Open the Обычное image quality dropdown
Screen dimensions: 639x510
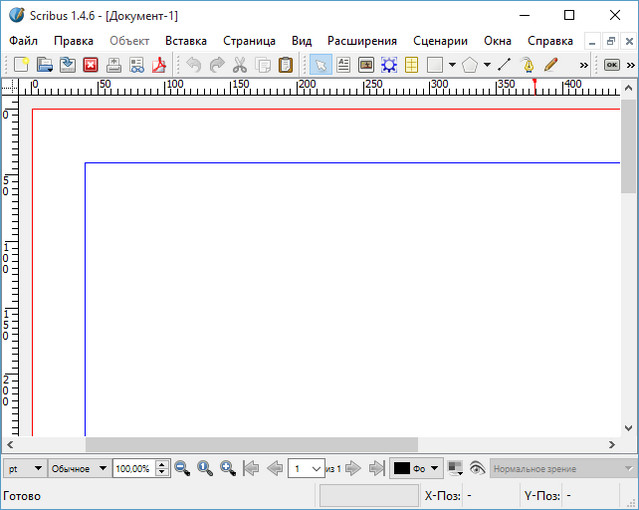tap(79, 468)
